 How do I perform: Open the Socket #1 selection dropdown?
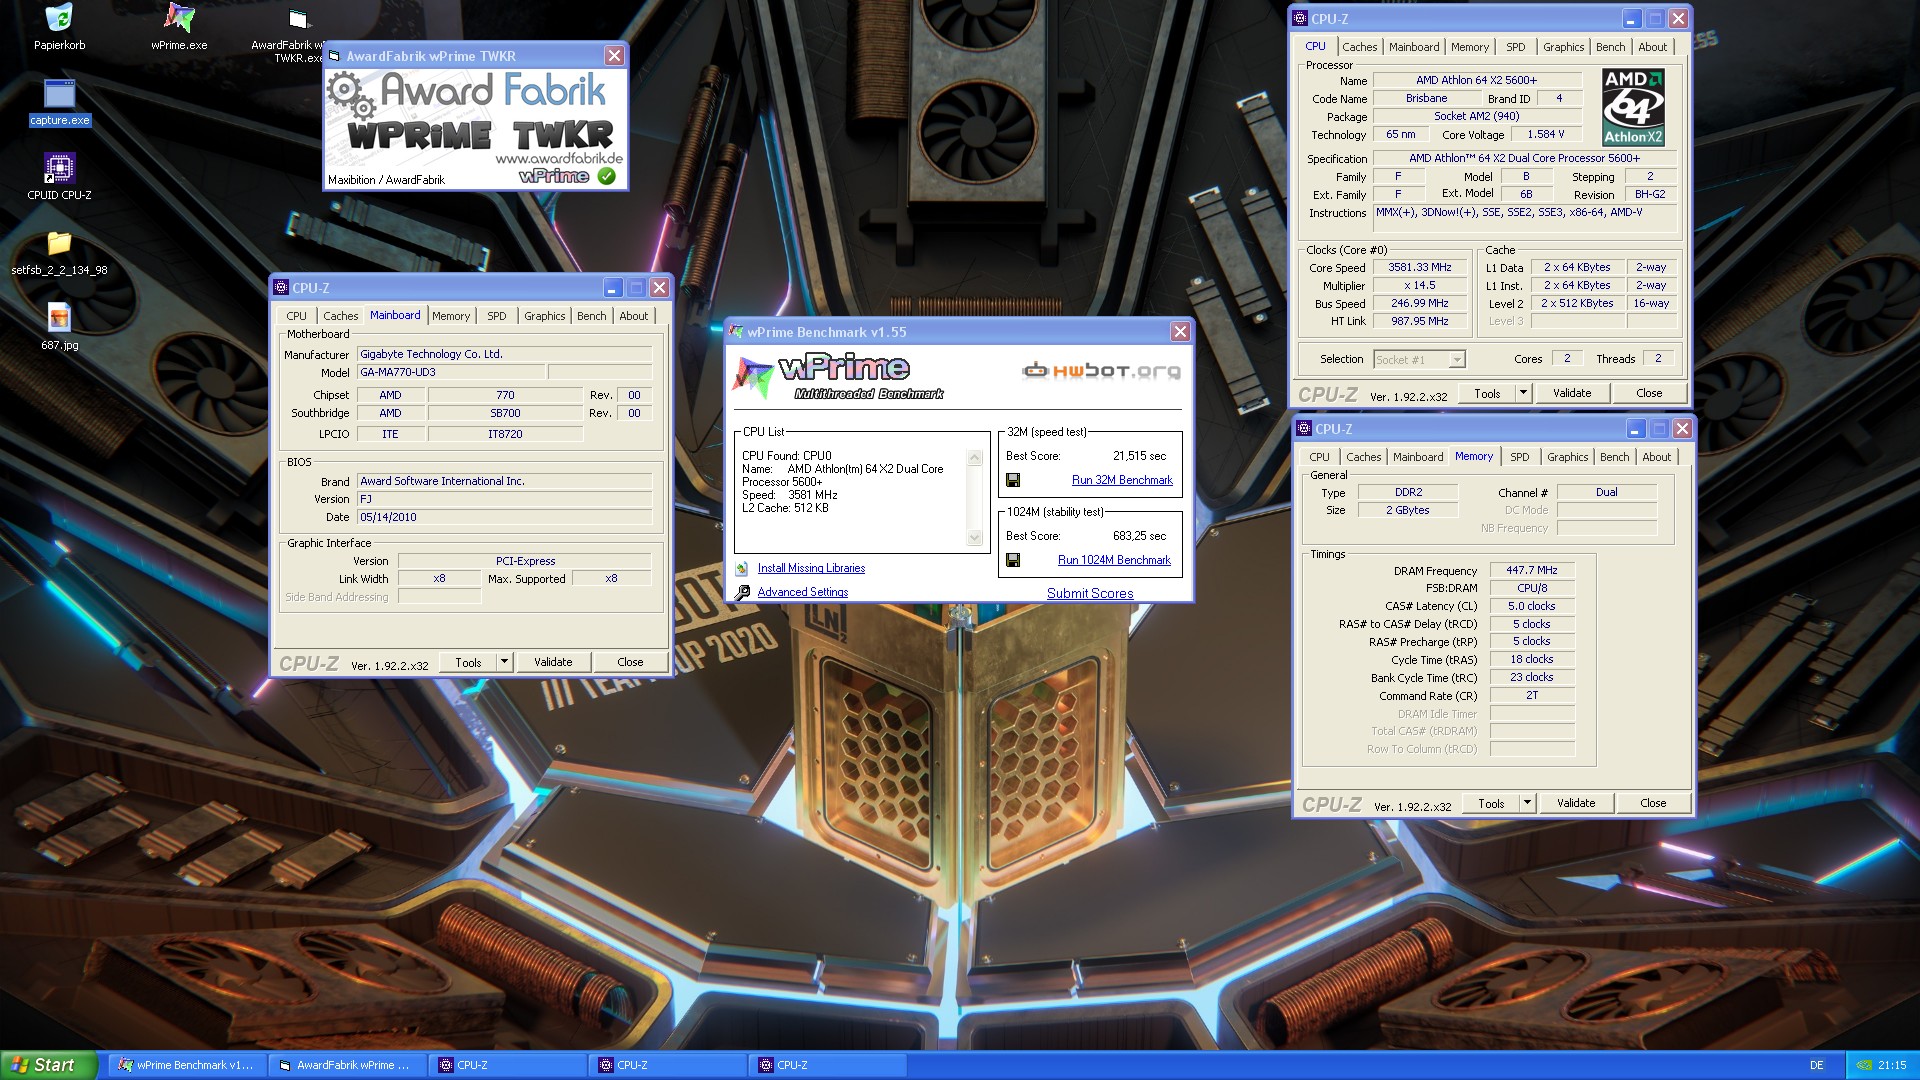click(x=1420, y=359)
